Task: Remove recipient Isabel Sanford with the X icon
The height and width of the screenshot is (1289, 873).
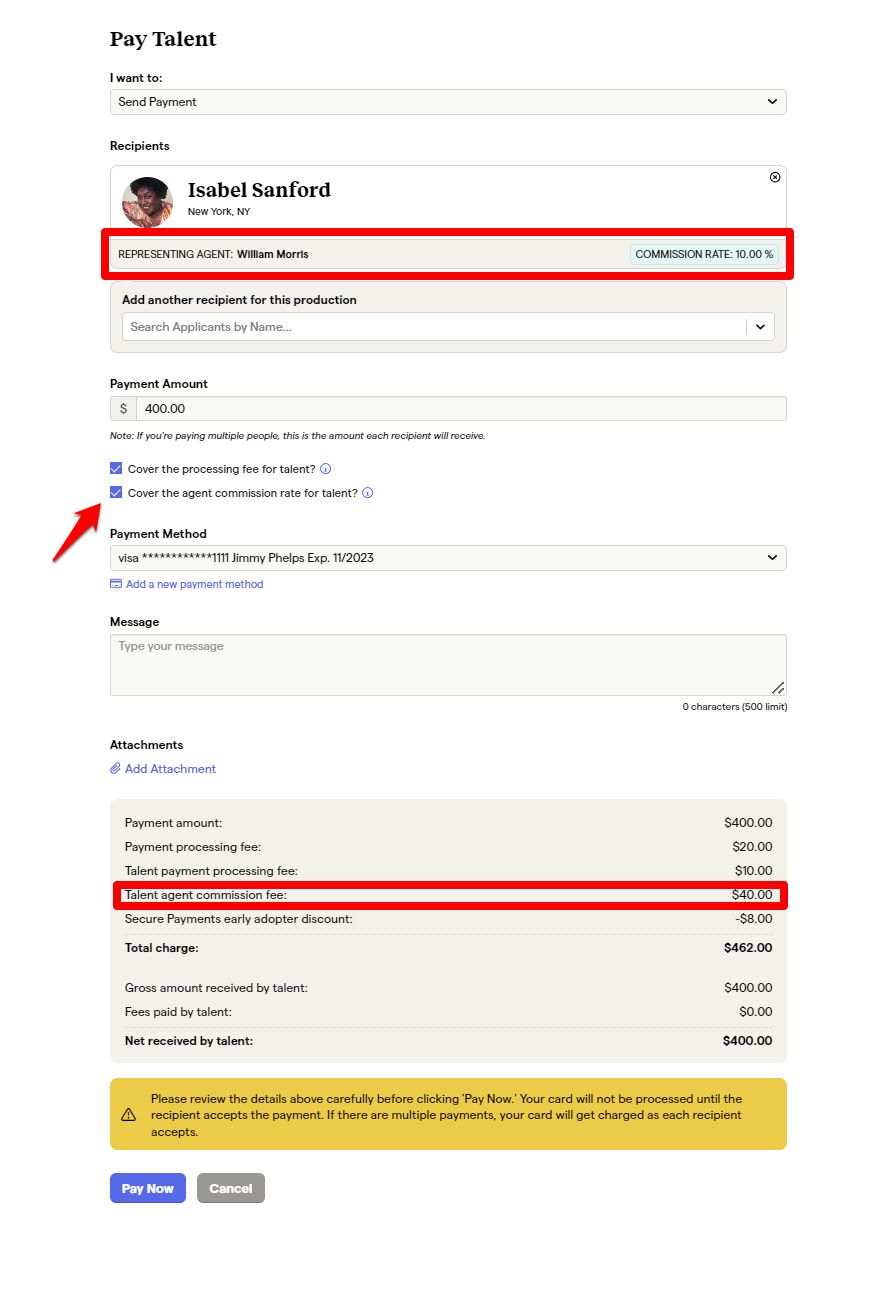Action: point(775,177)
